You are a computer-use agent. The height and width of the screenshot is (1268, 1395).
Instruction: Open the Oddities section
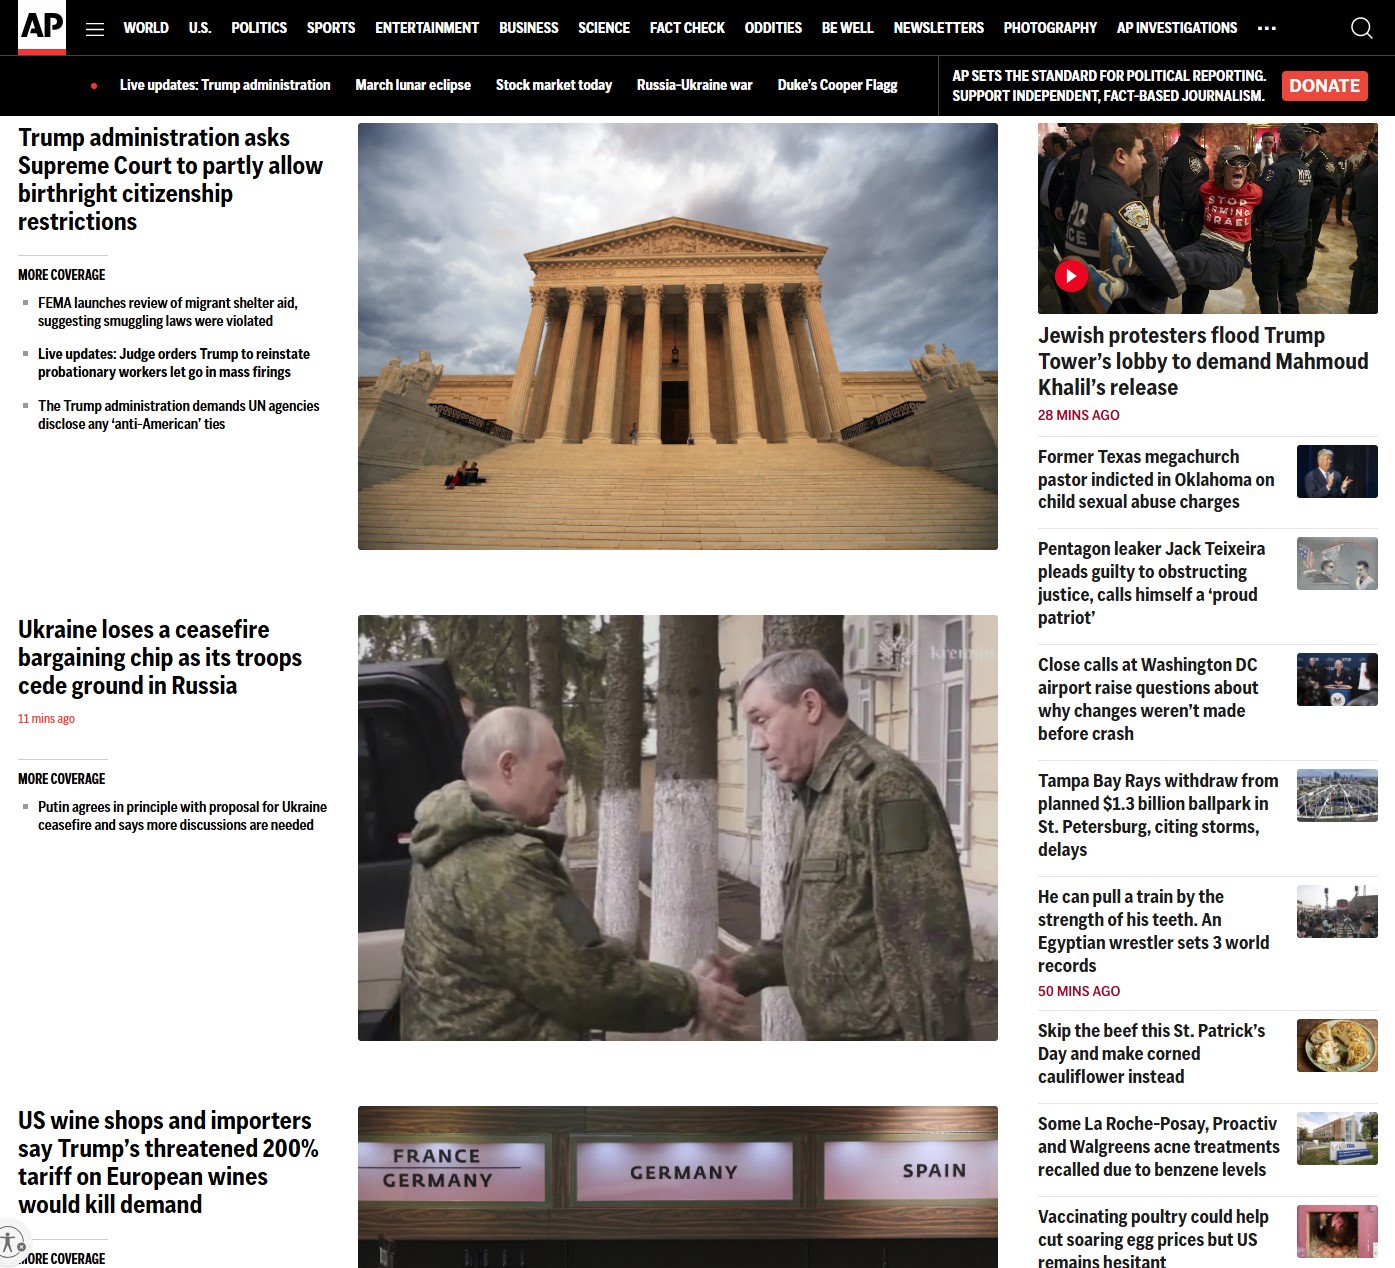click(773, 28)
